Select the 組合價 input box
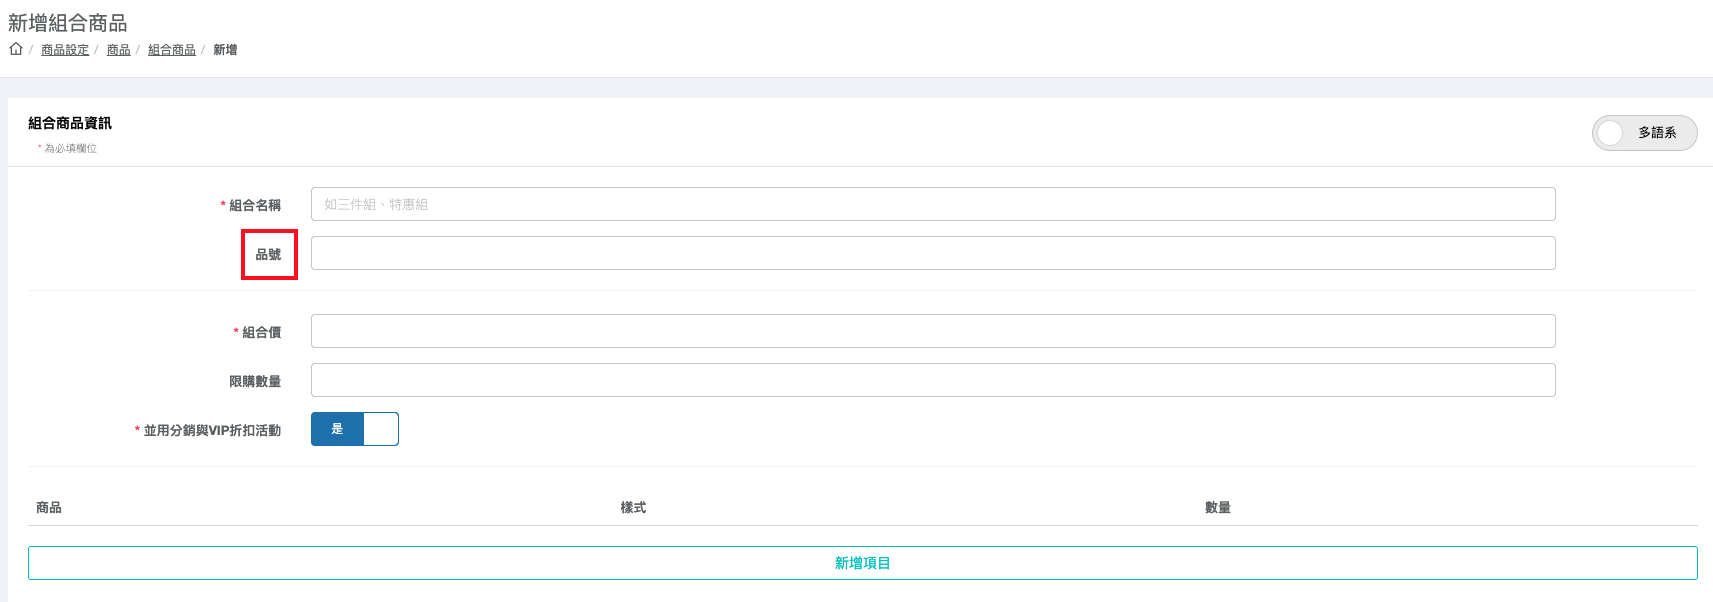Viewport: 1713px width, 602px height. [x=932, y=331]
